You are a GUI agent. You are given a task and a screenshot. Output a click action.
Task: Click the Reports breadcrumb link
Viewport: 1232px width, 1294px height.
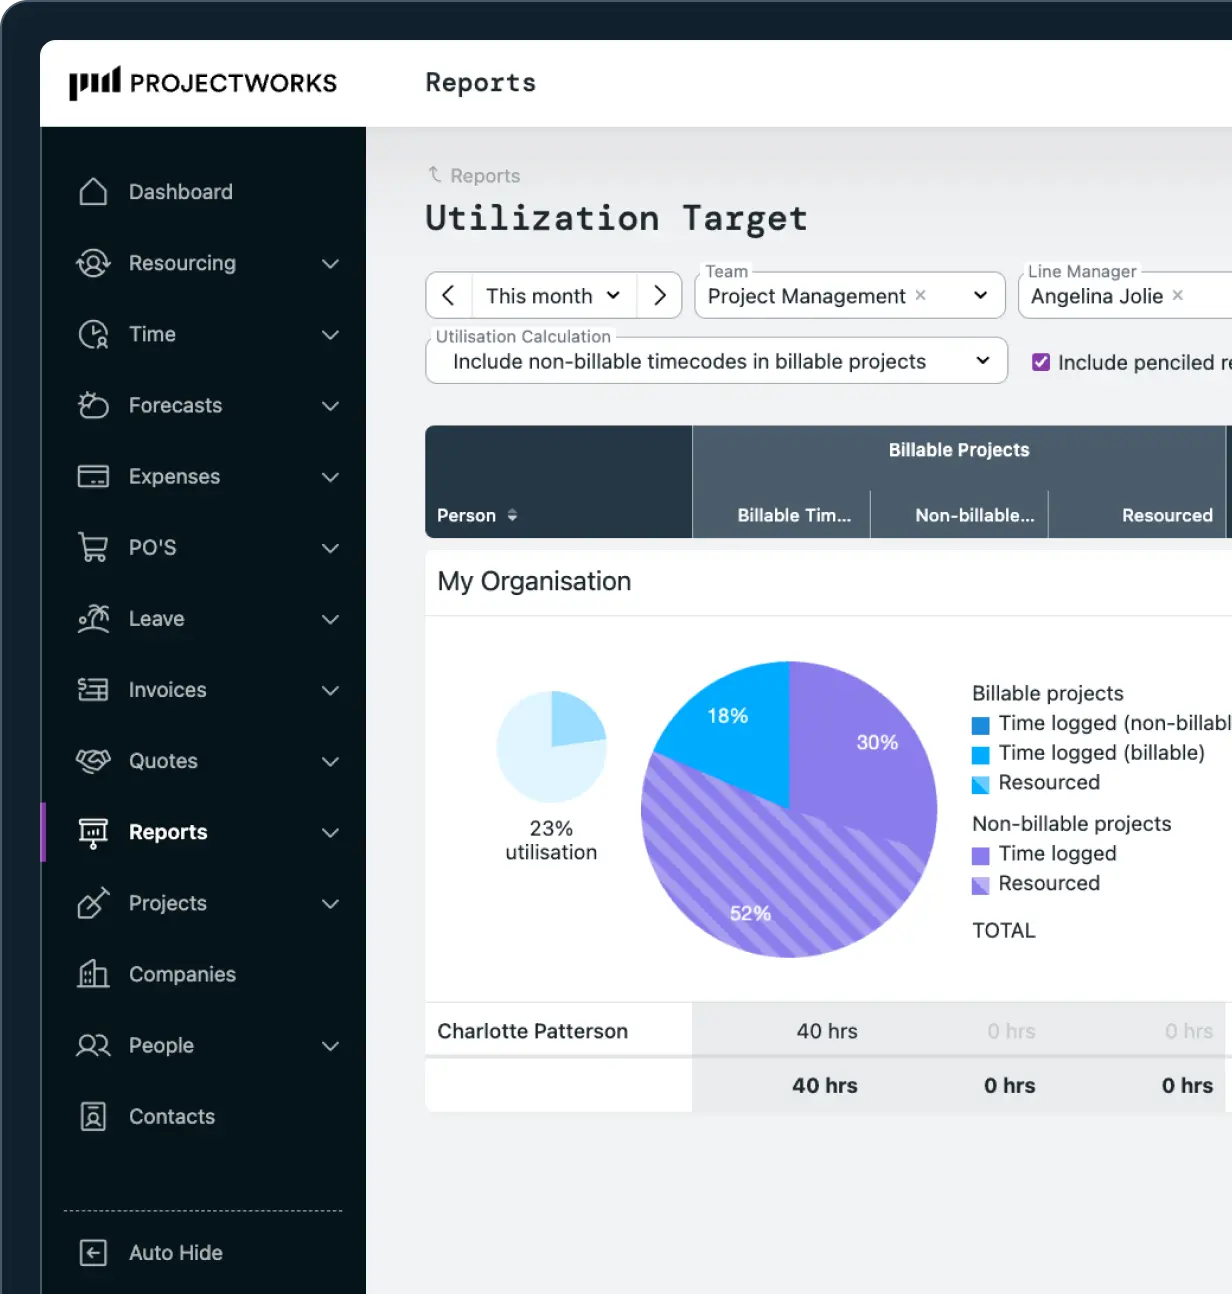pyautogui.click(x=485, y=175)
